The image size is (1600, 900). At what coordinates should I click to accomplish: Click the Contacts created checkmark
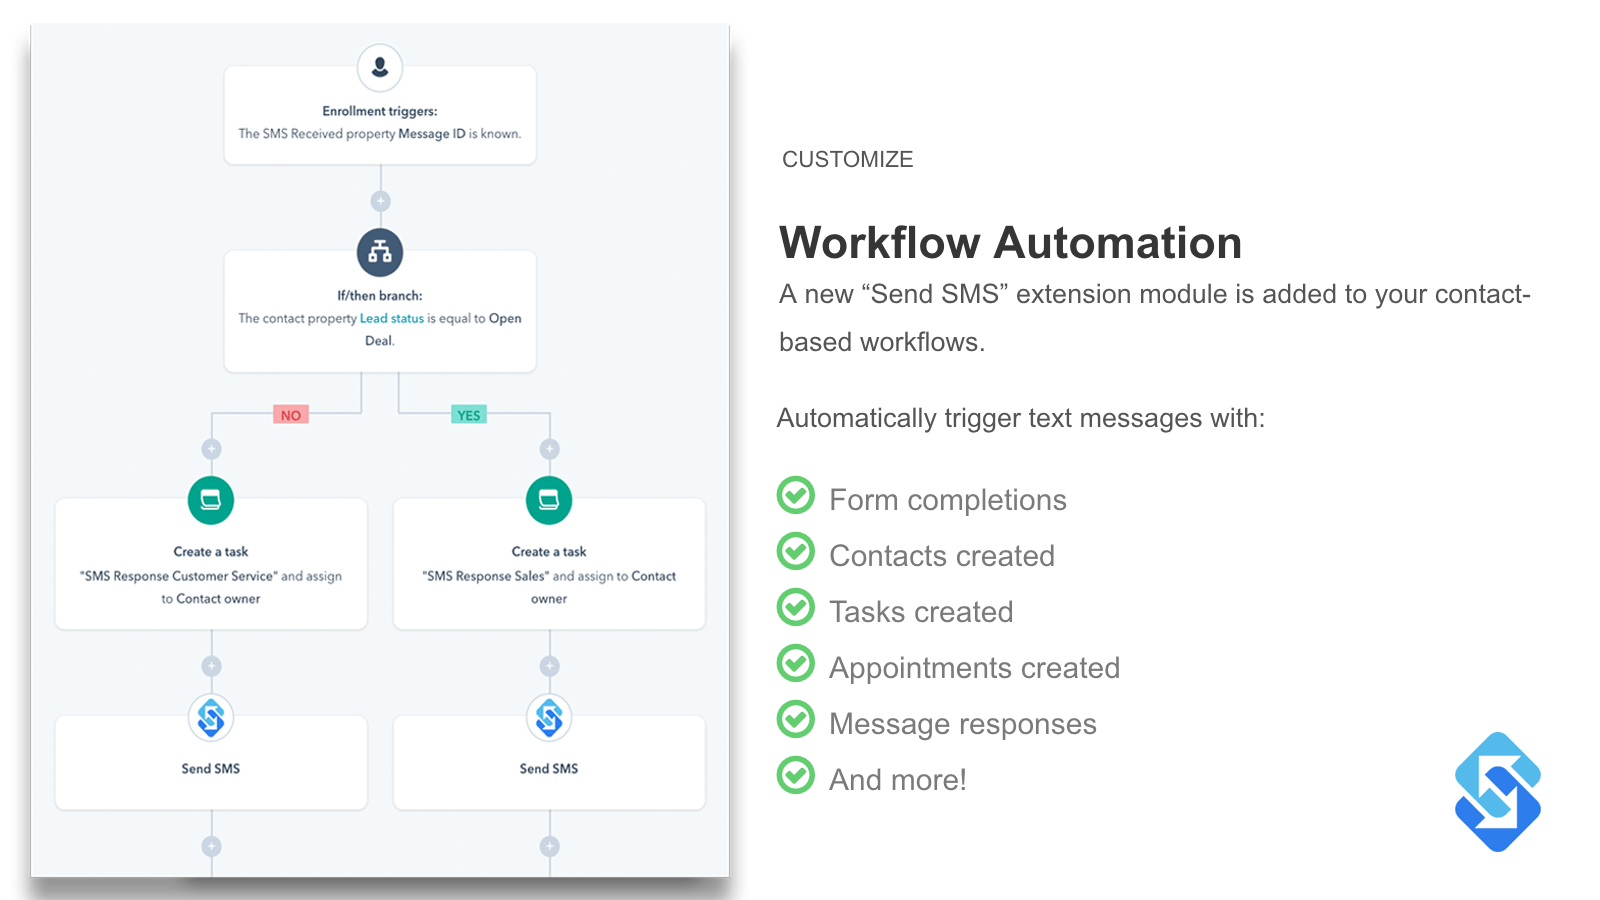(796, 551)
